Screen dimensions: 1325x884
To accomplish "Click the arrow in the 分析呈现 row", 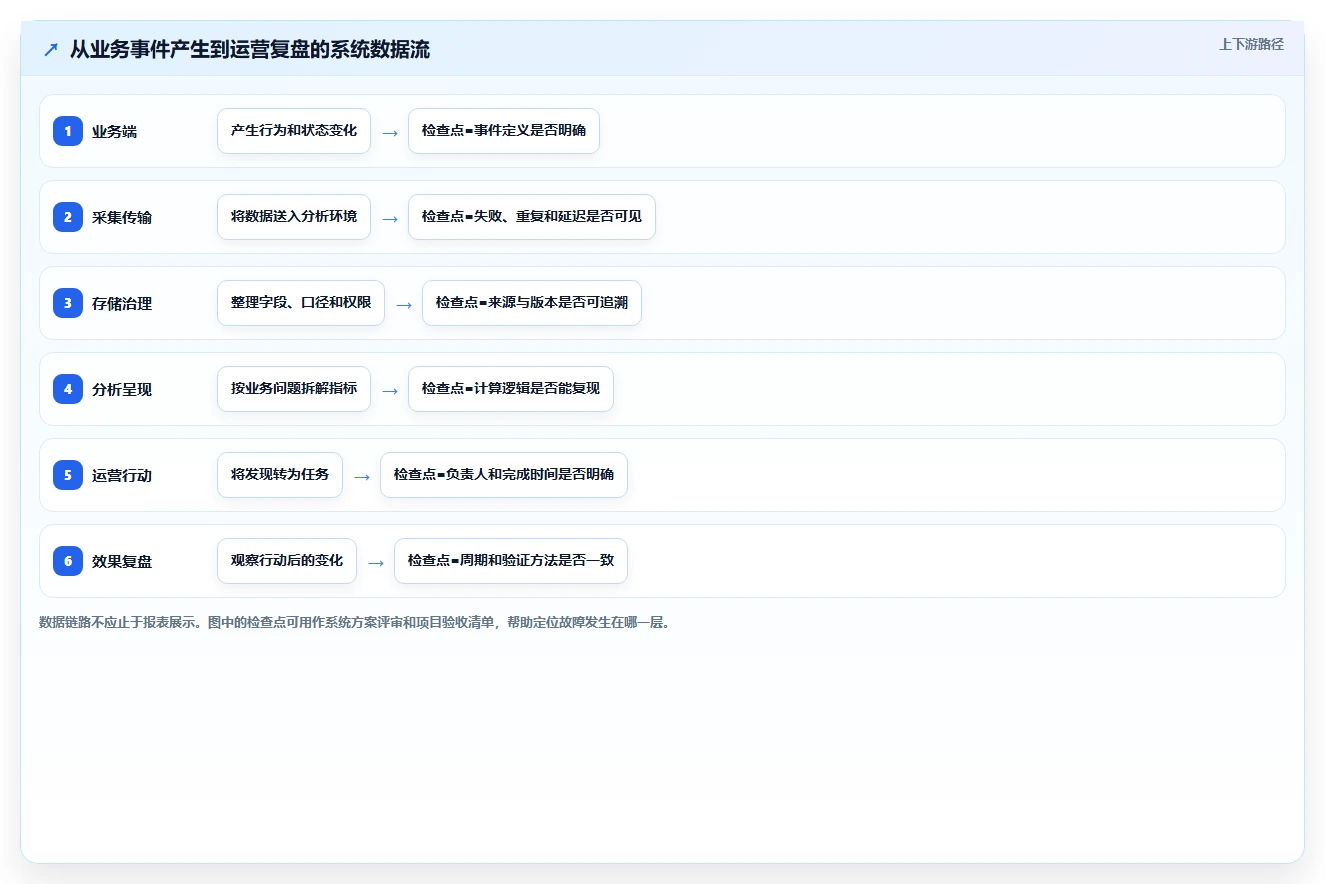I will (x=390, y=390).
